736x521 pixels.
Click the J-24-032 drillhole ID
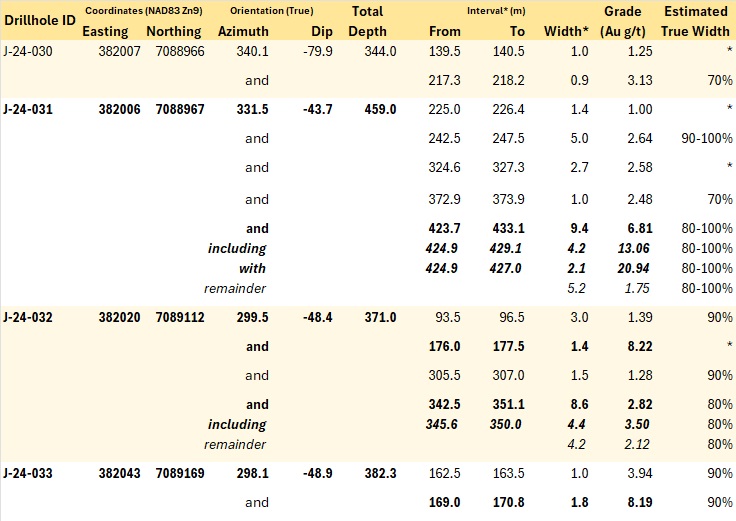coord(28,317)
